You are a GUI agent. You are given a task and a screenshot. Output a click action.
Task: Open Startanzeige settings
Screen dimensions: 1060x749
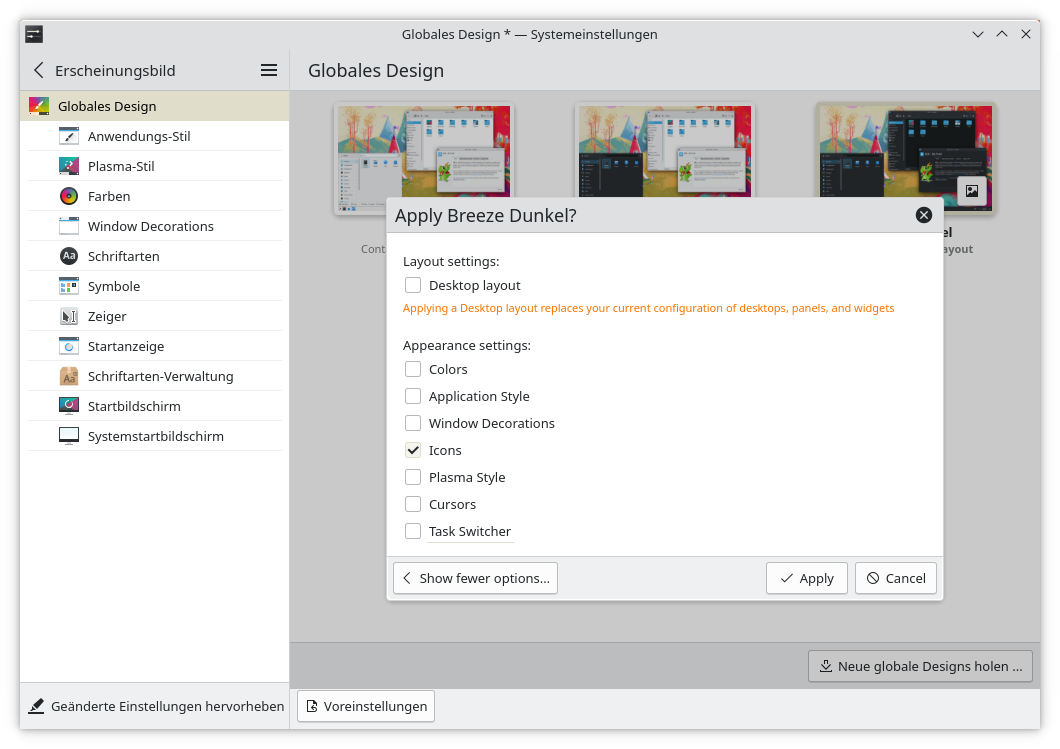pos(155,346)
